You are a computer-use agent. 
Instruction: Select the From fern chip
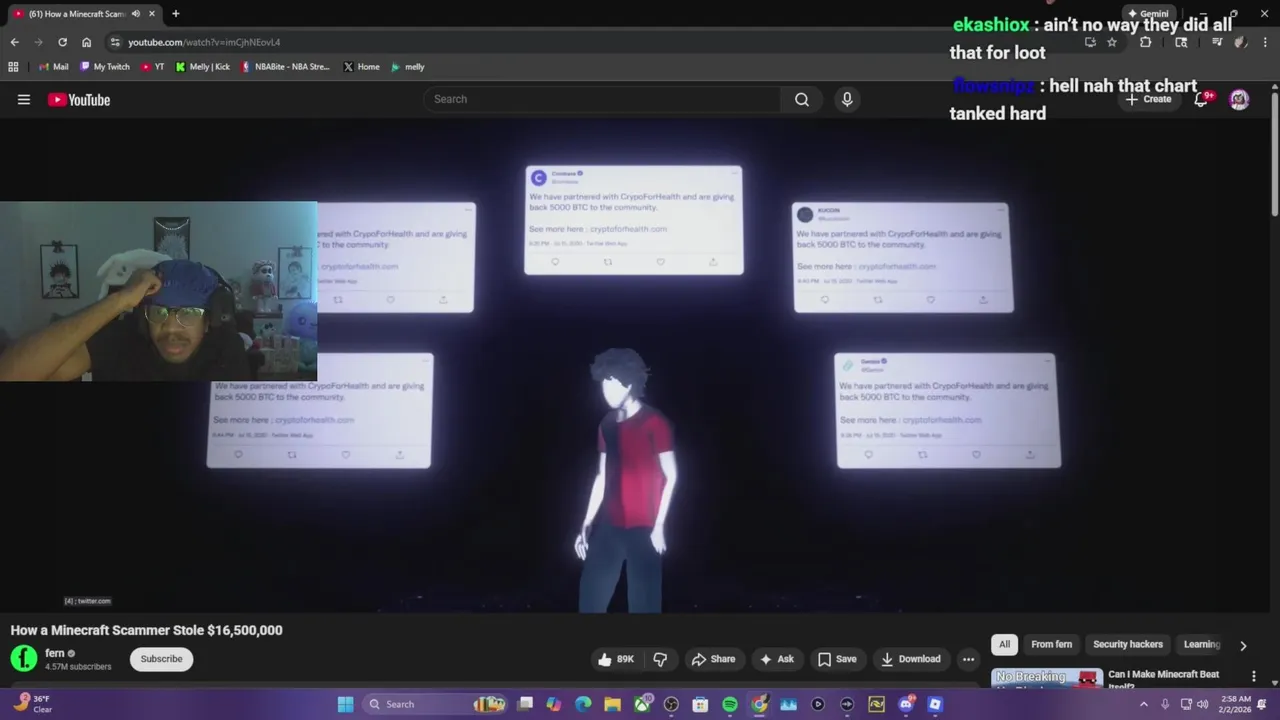(x=1051, y=645)
